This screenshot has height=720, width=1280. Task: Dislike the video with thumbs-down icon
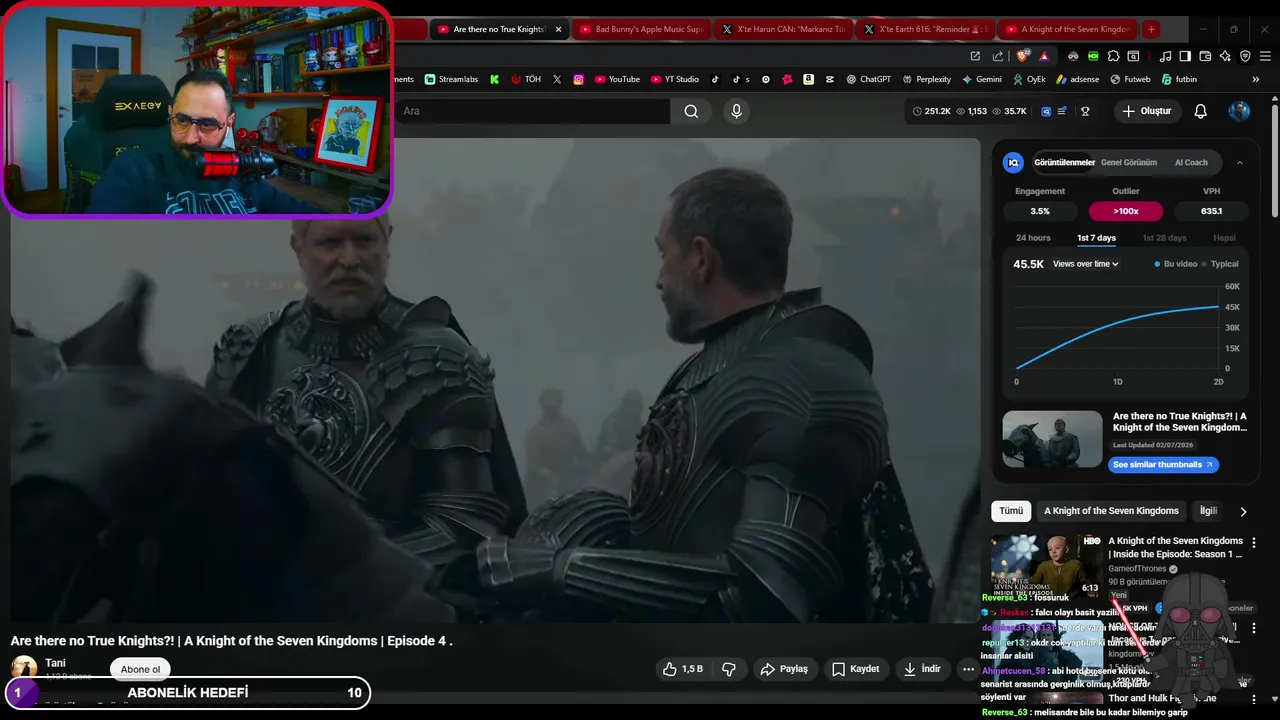(729, 669)
